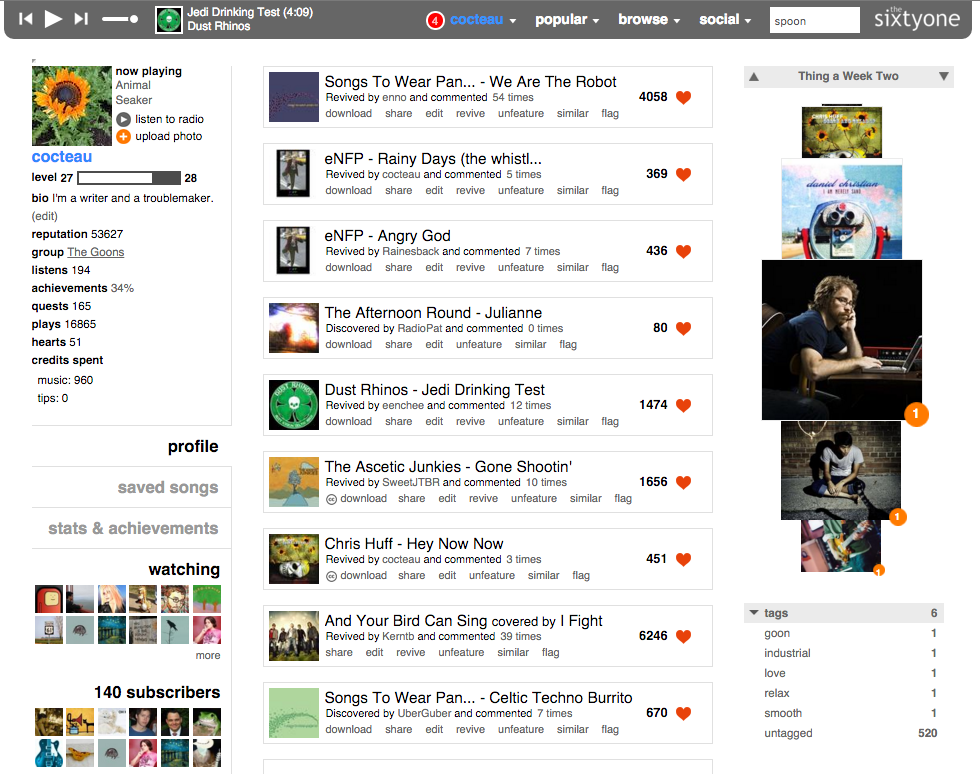The height and width of the screenshot is (774, 980).
Task: Click the play button in the player bar
Action: 54,19
